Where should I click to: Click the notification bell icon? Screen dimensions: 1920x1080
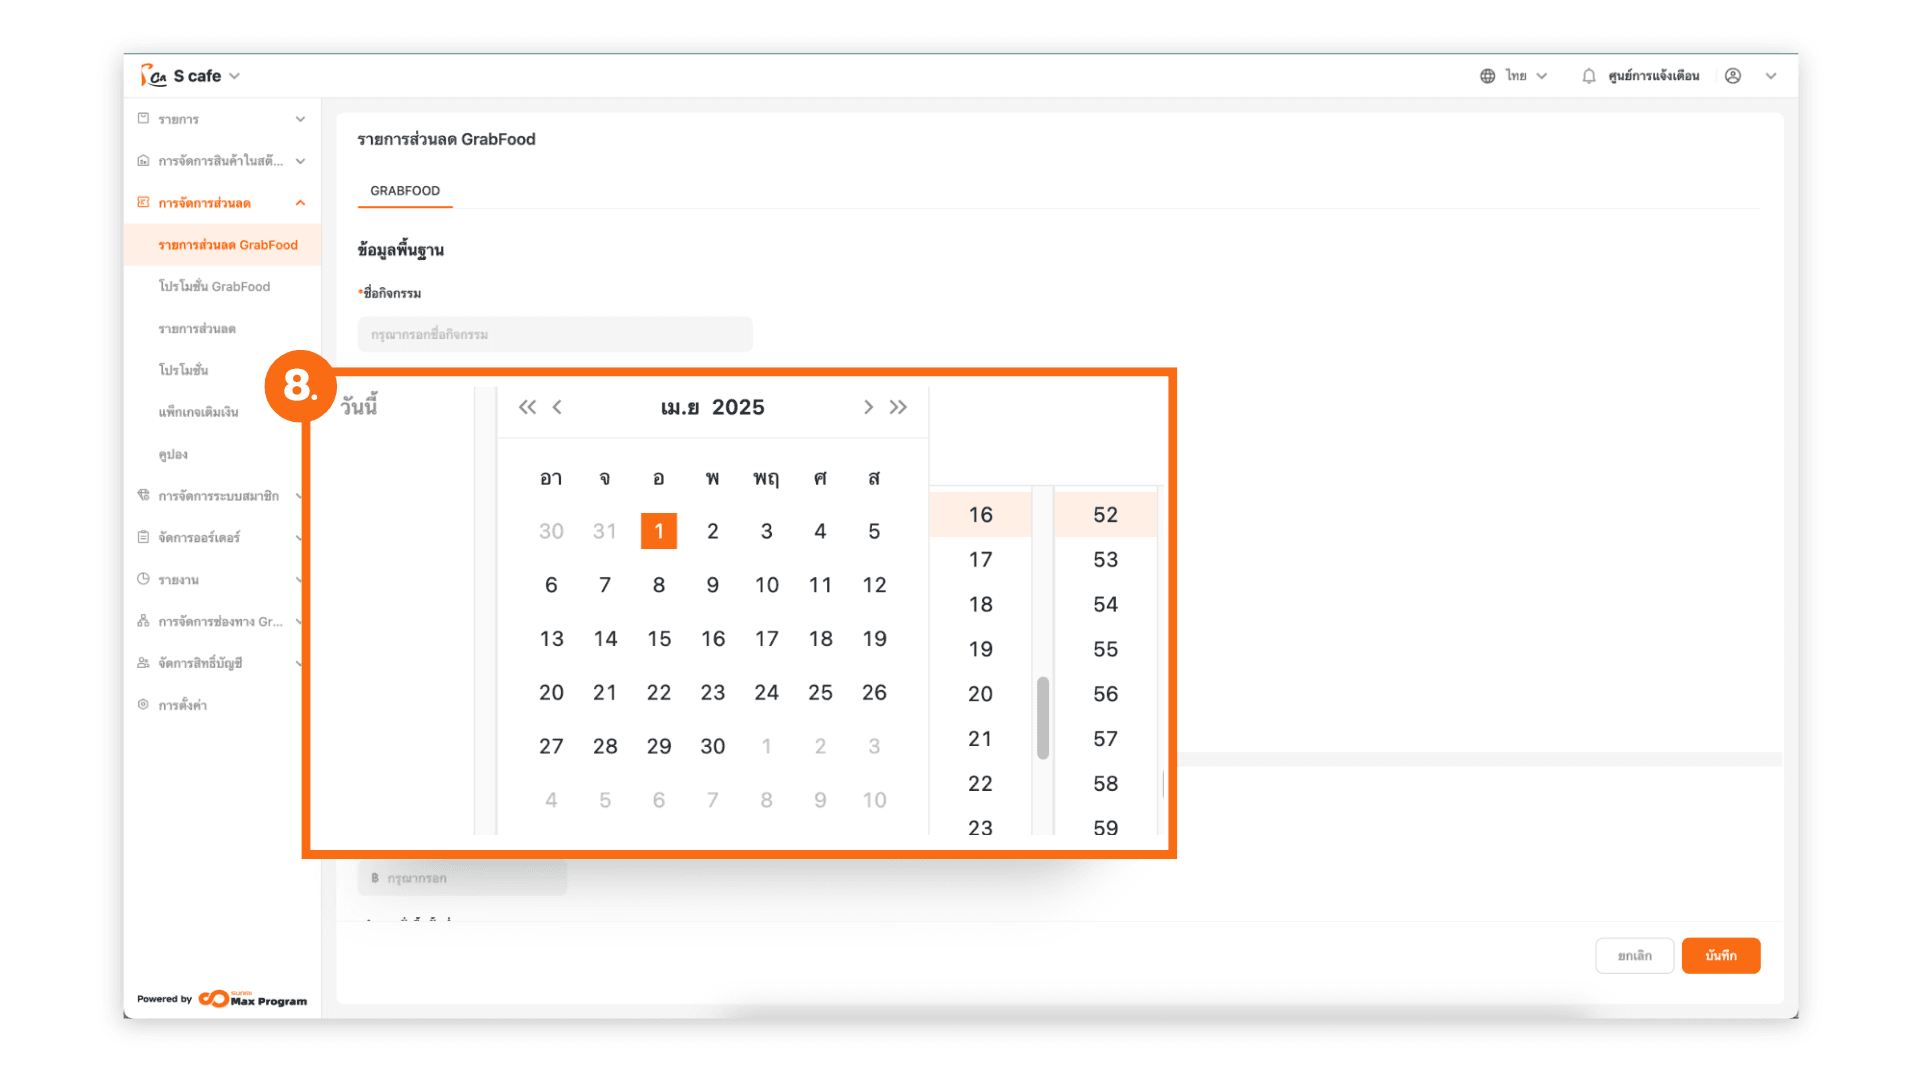click(1588, 76)
